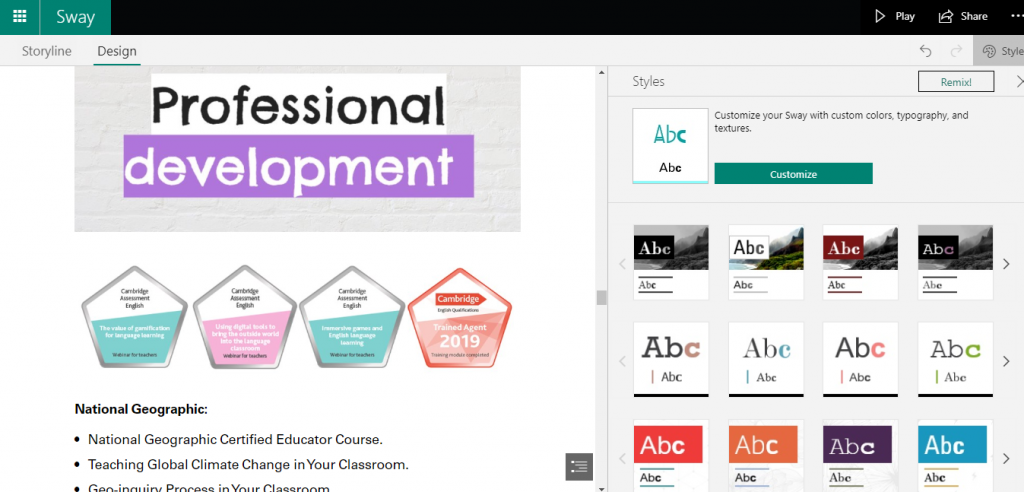Choose the blue block Abc style
Viewport: 1024px width, 492px height.
pos(955,455)
